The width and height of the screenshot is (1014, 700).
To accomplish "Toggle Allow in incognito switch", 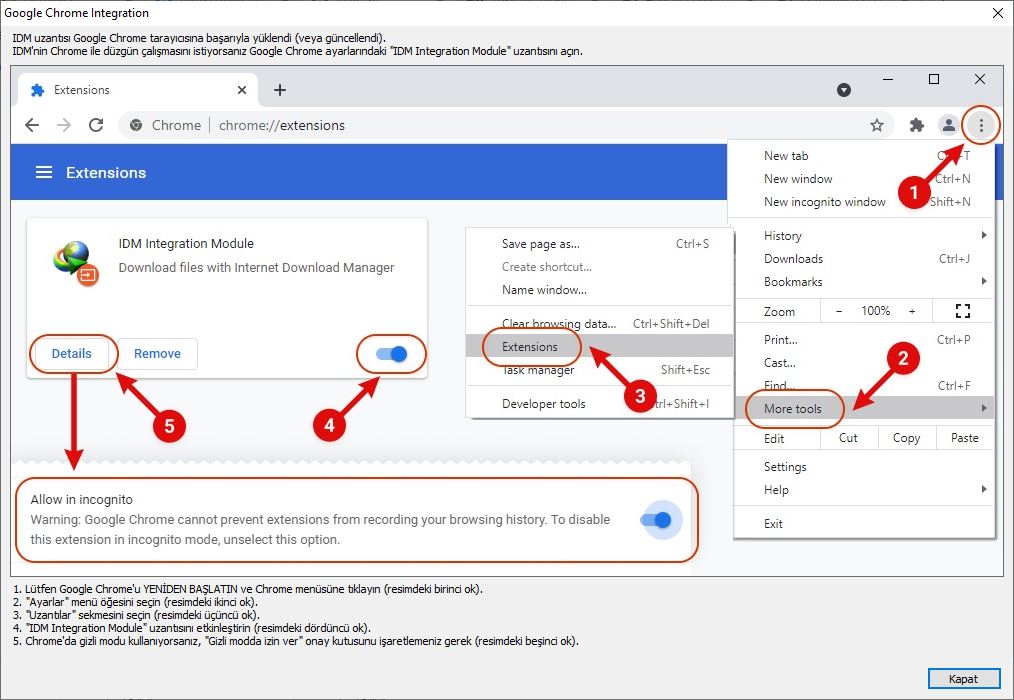I will click(656, 520).
